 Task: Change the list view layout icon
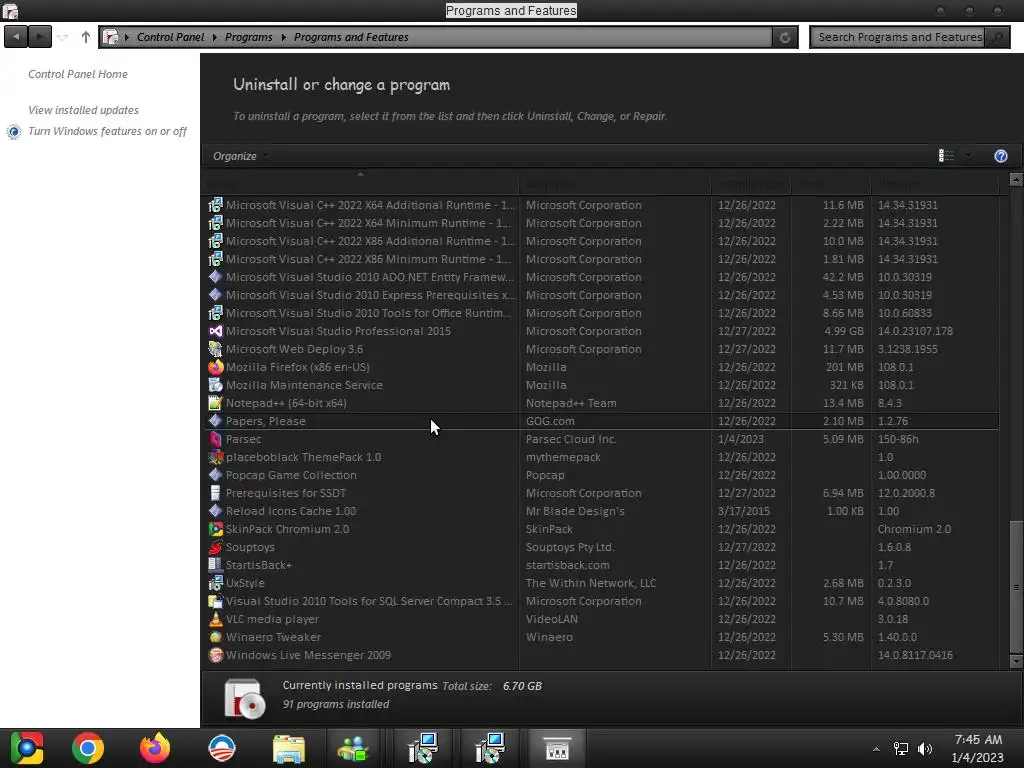[946, 155]
